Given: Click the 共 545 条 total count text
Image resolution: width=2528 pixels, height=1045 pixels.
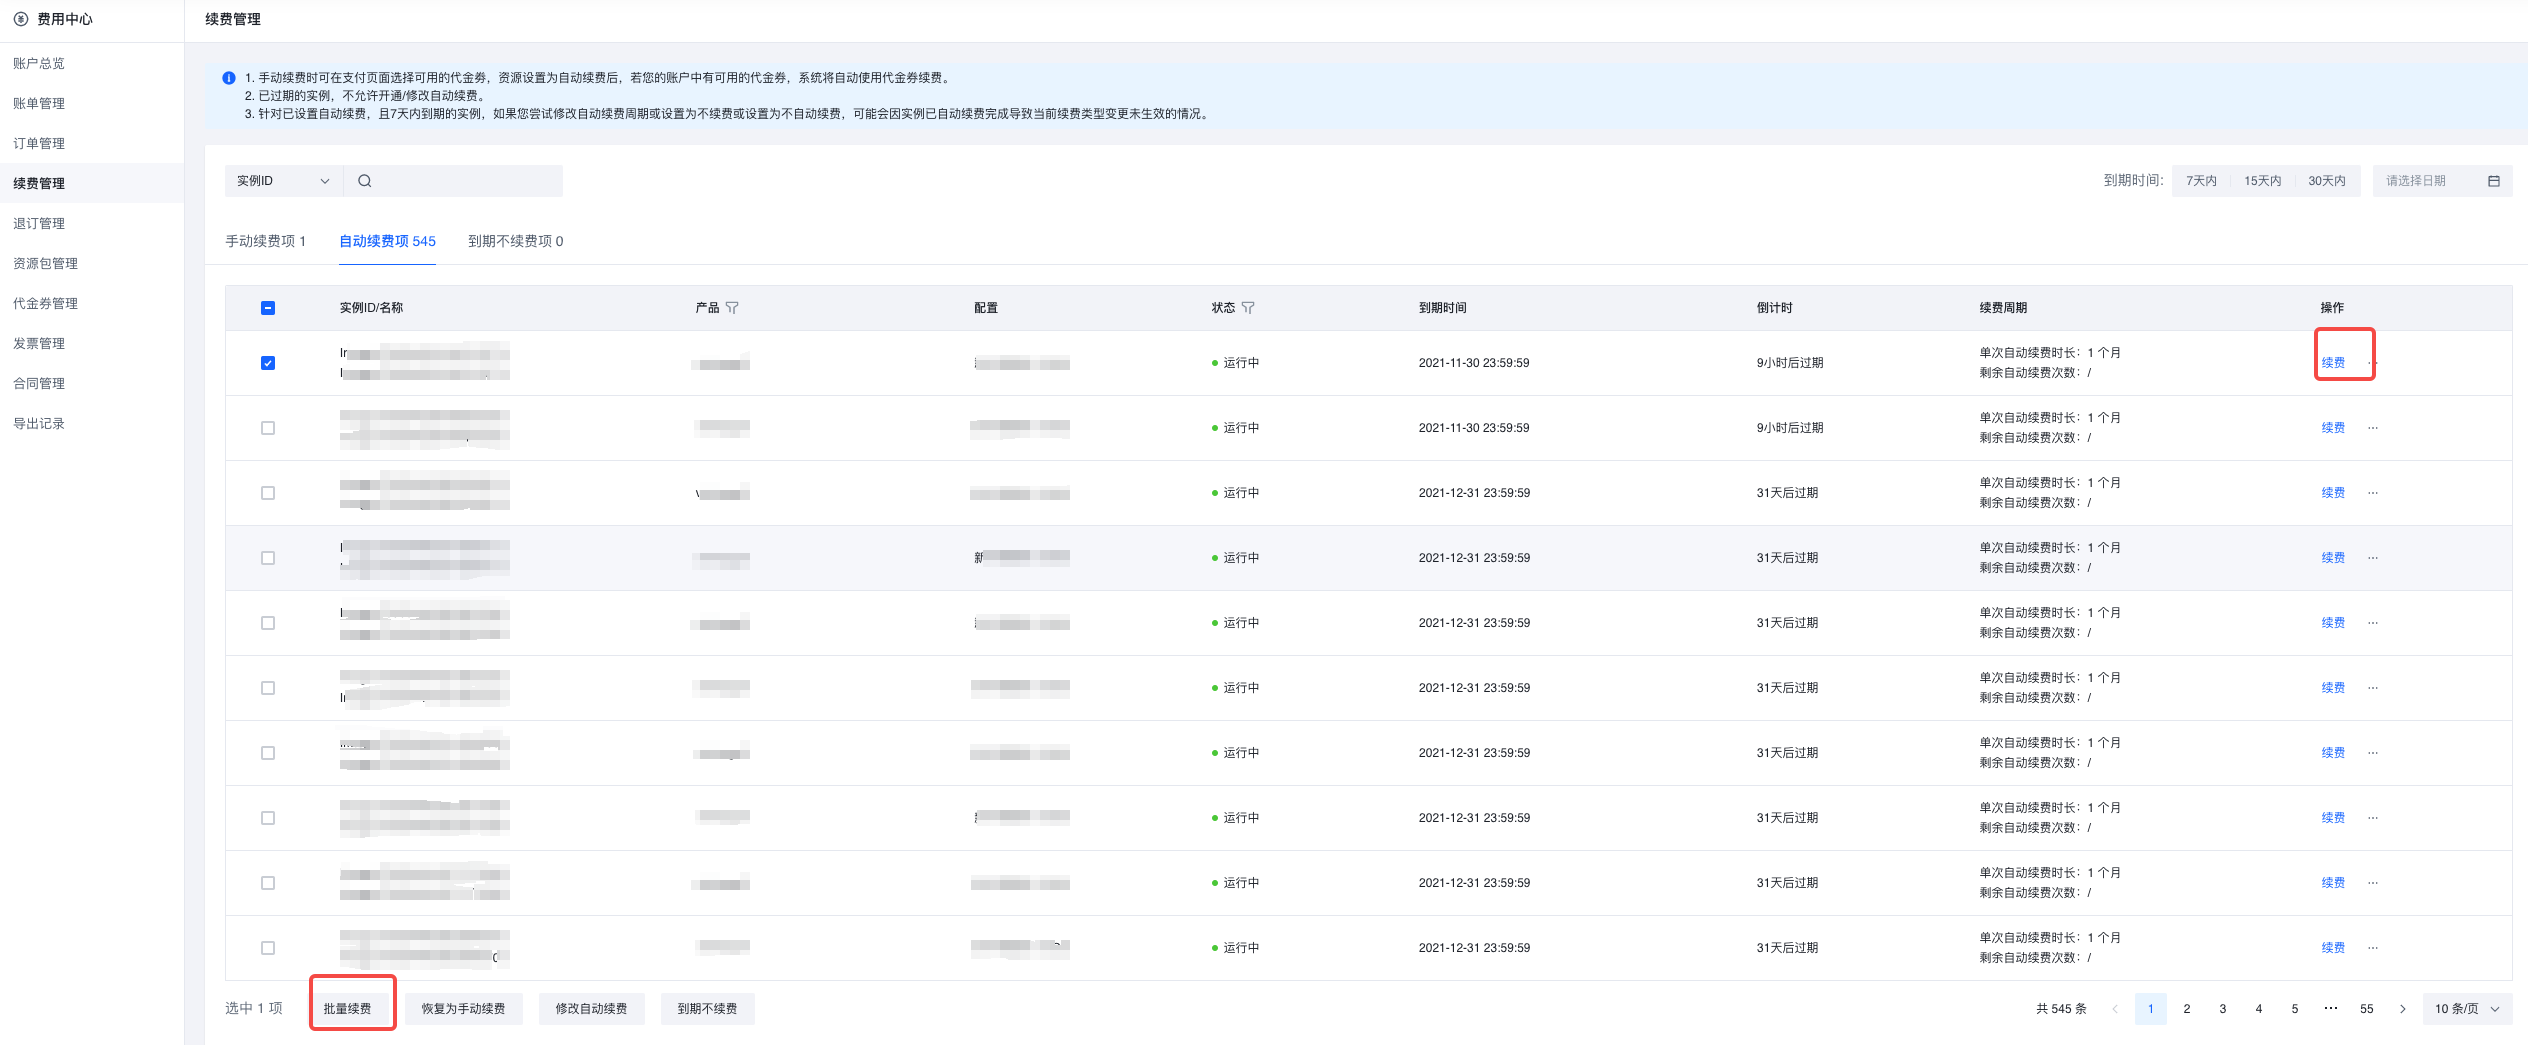Looking at the screenshot, I should [x=2061, y=1009].
